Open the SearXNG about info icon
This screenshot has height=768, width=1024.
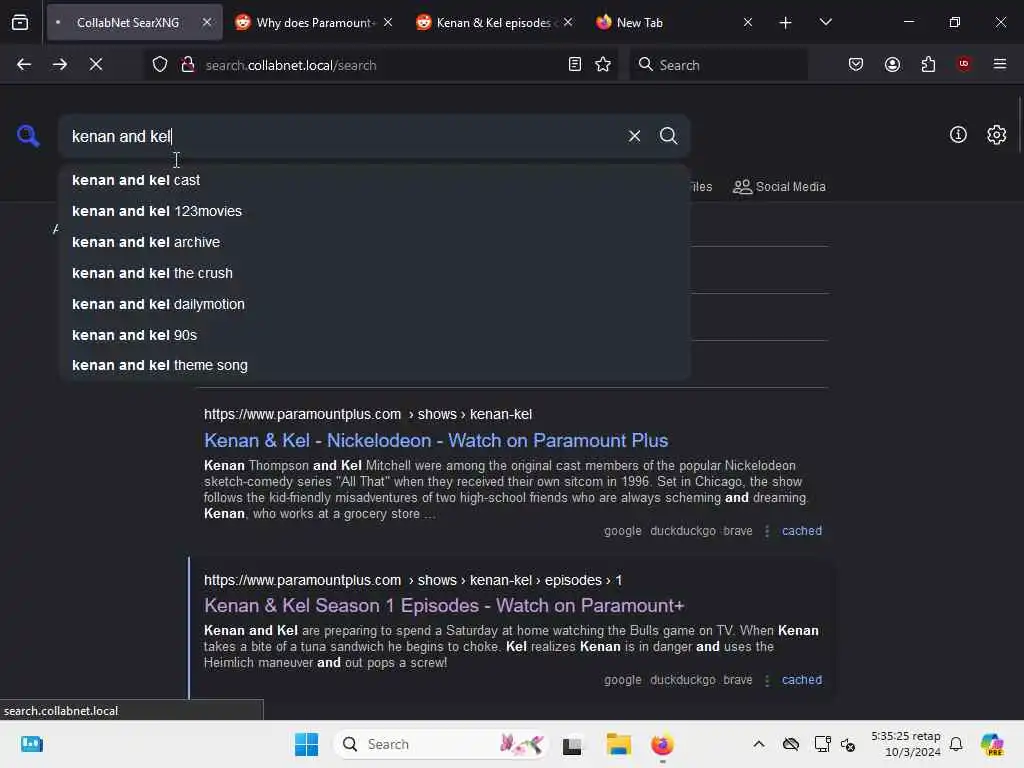click(x=958, y=135)
